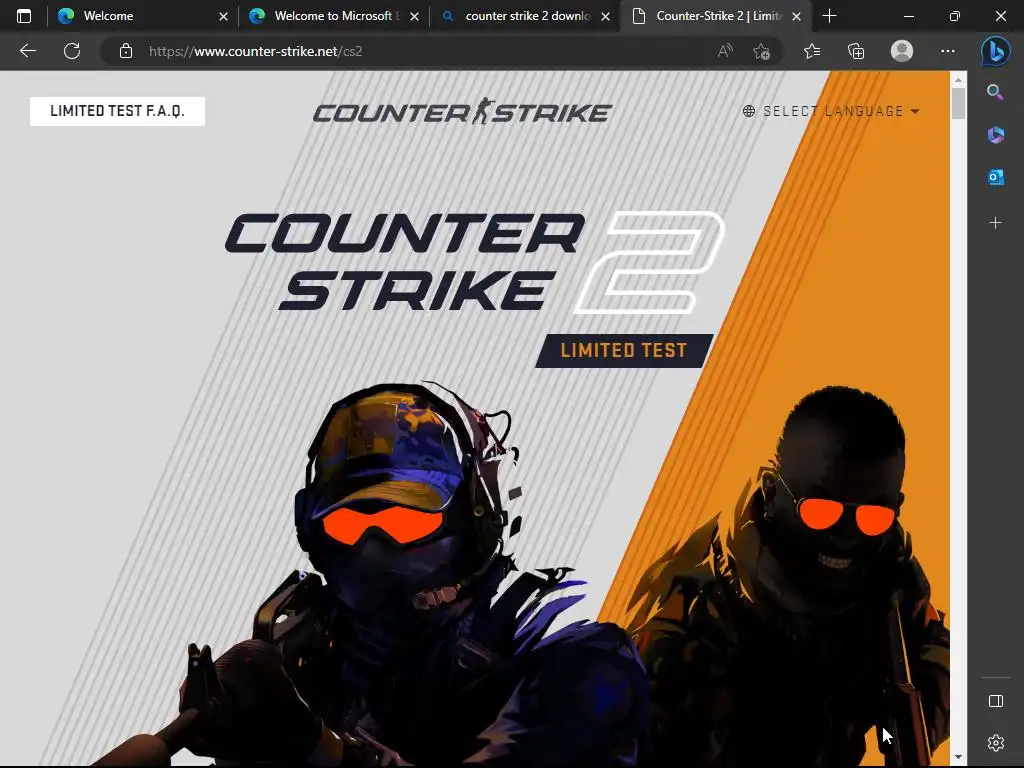Open a new tab with plus button
The height and width of the screenshot is (768, 1024).
pos(829,16)
